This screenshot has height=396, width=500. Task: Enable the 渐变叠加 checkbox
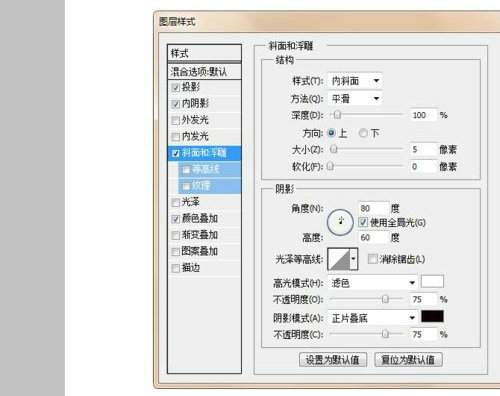coord(176,235)
